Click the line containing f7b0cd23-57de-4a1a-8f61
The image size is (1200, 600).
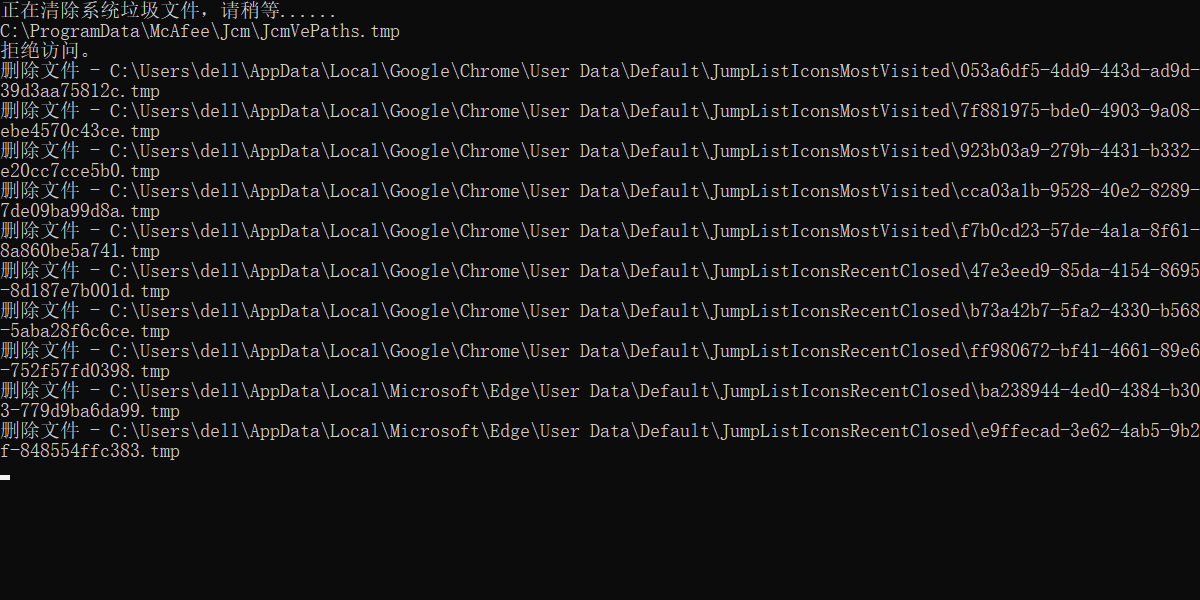600,231
